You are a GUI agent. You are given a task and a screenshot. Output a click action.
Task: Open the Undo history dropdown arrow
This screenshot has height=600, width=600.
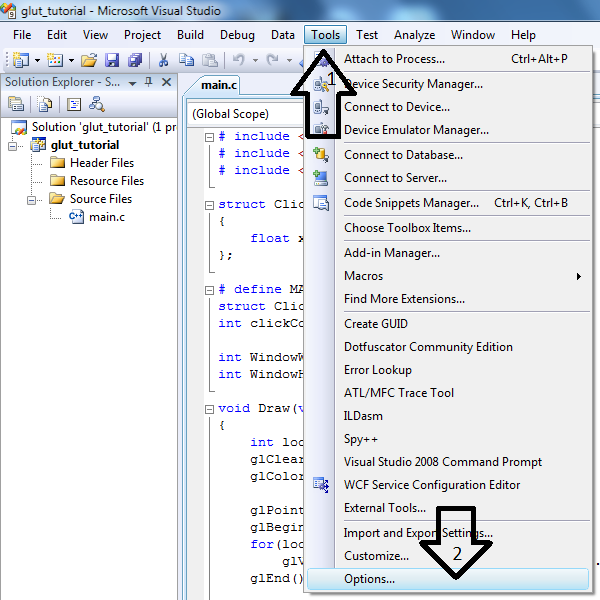click(x=255, y=60)
